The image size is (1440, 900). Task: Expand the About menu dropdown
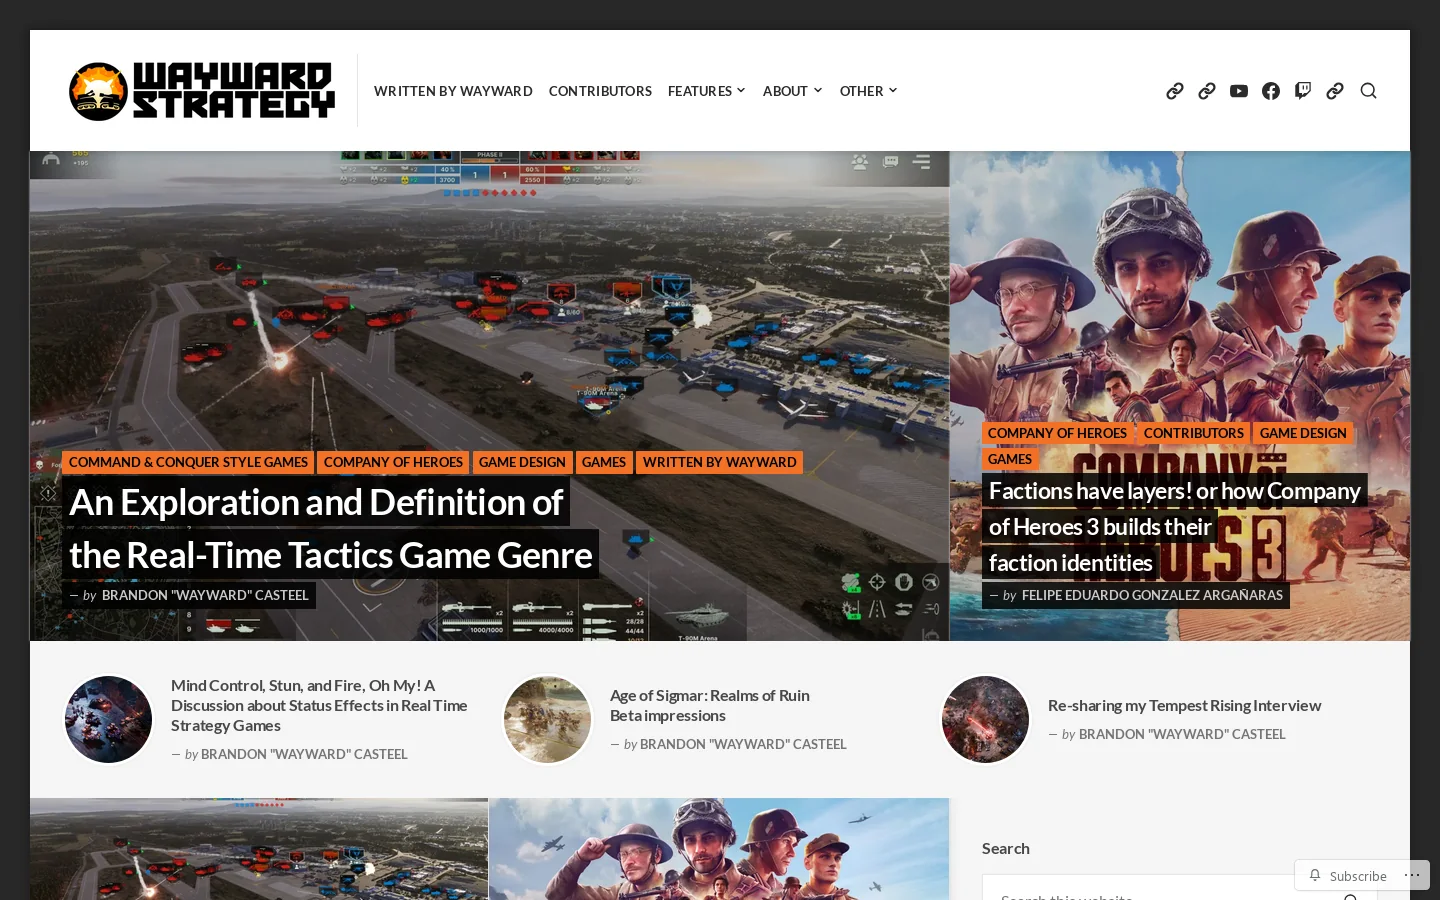click(x=793, y=91)
